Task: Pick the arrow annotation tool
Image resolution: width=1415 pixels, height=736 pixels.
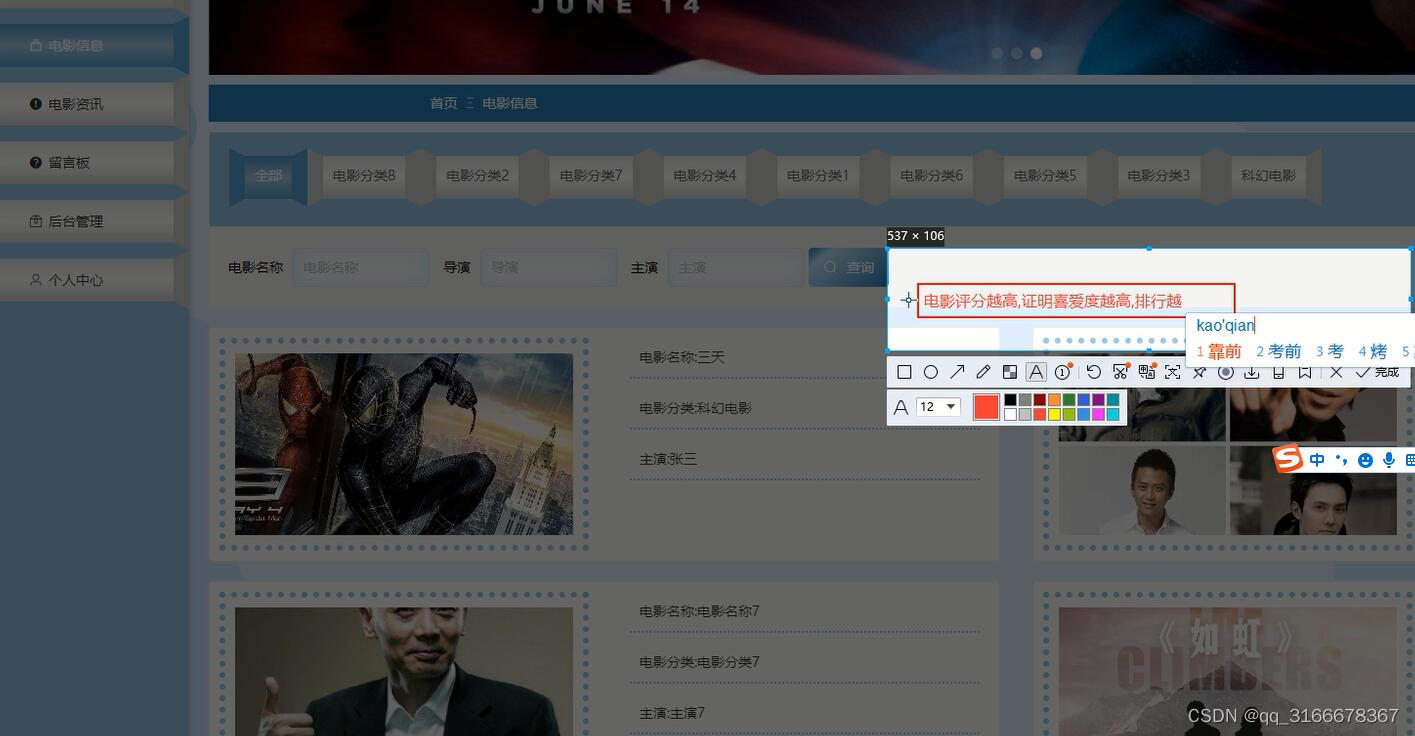Action: (x=957, y=371)
